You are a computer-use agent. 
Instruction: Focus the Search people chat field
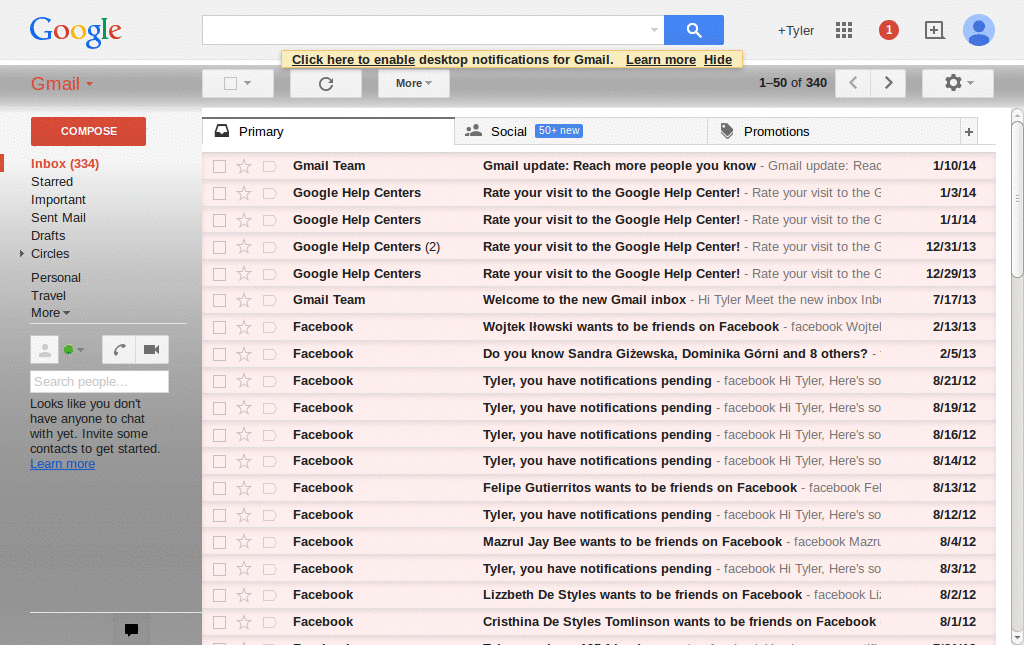click(x=99, y=381)
